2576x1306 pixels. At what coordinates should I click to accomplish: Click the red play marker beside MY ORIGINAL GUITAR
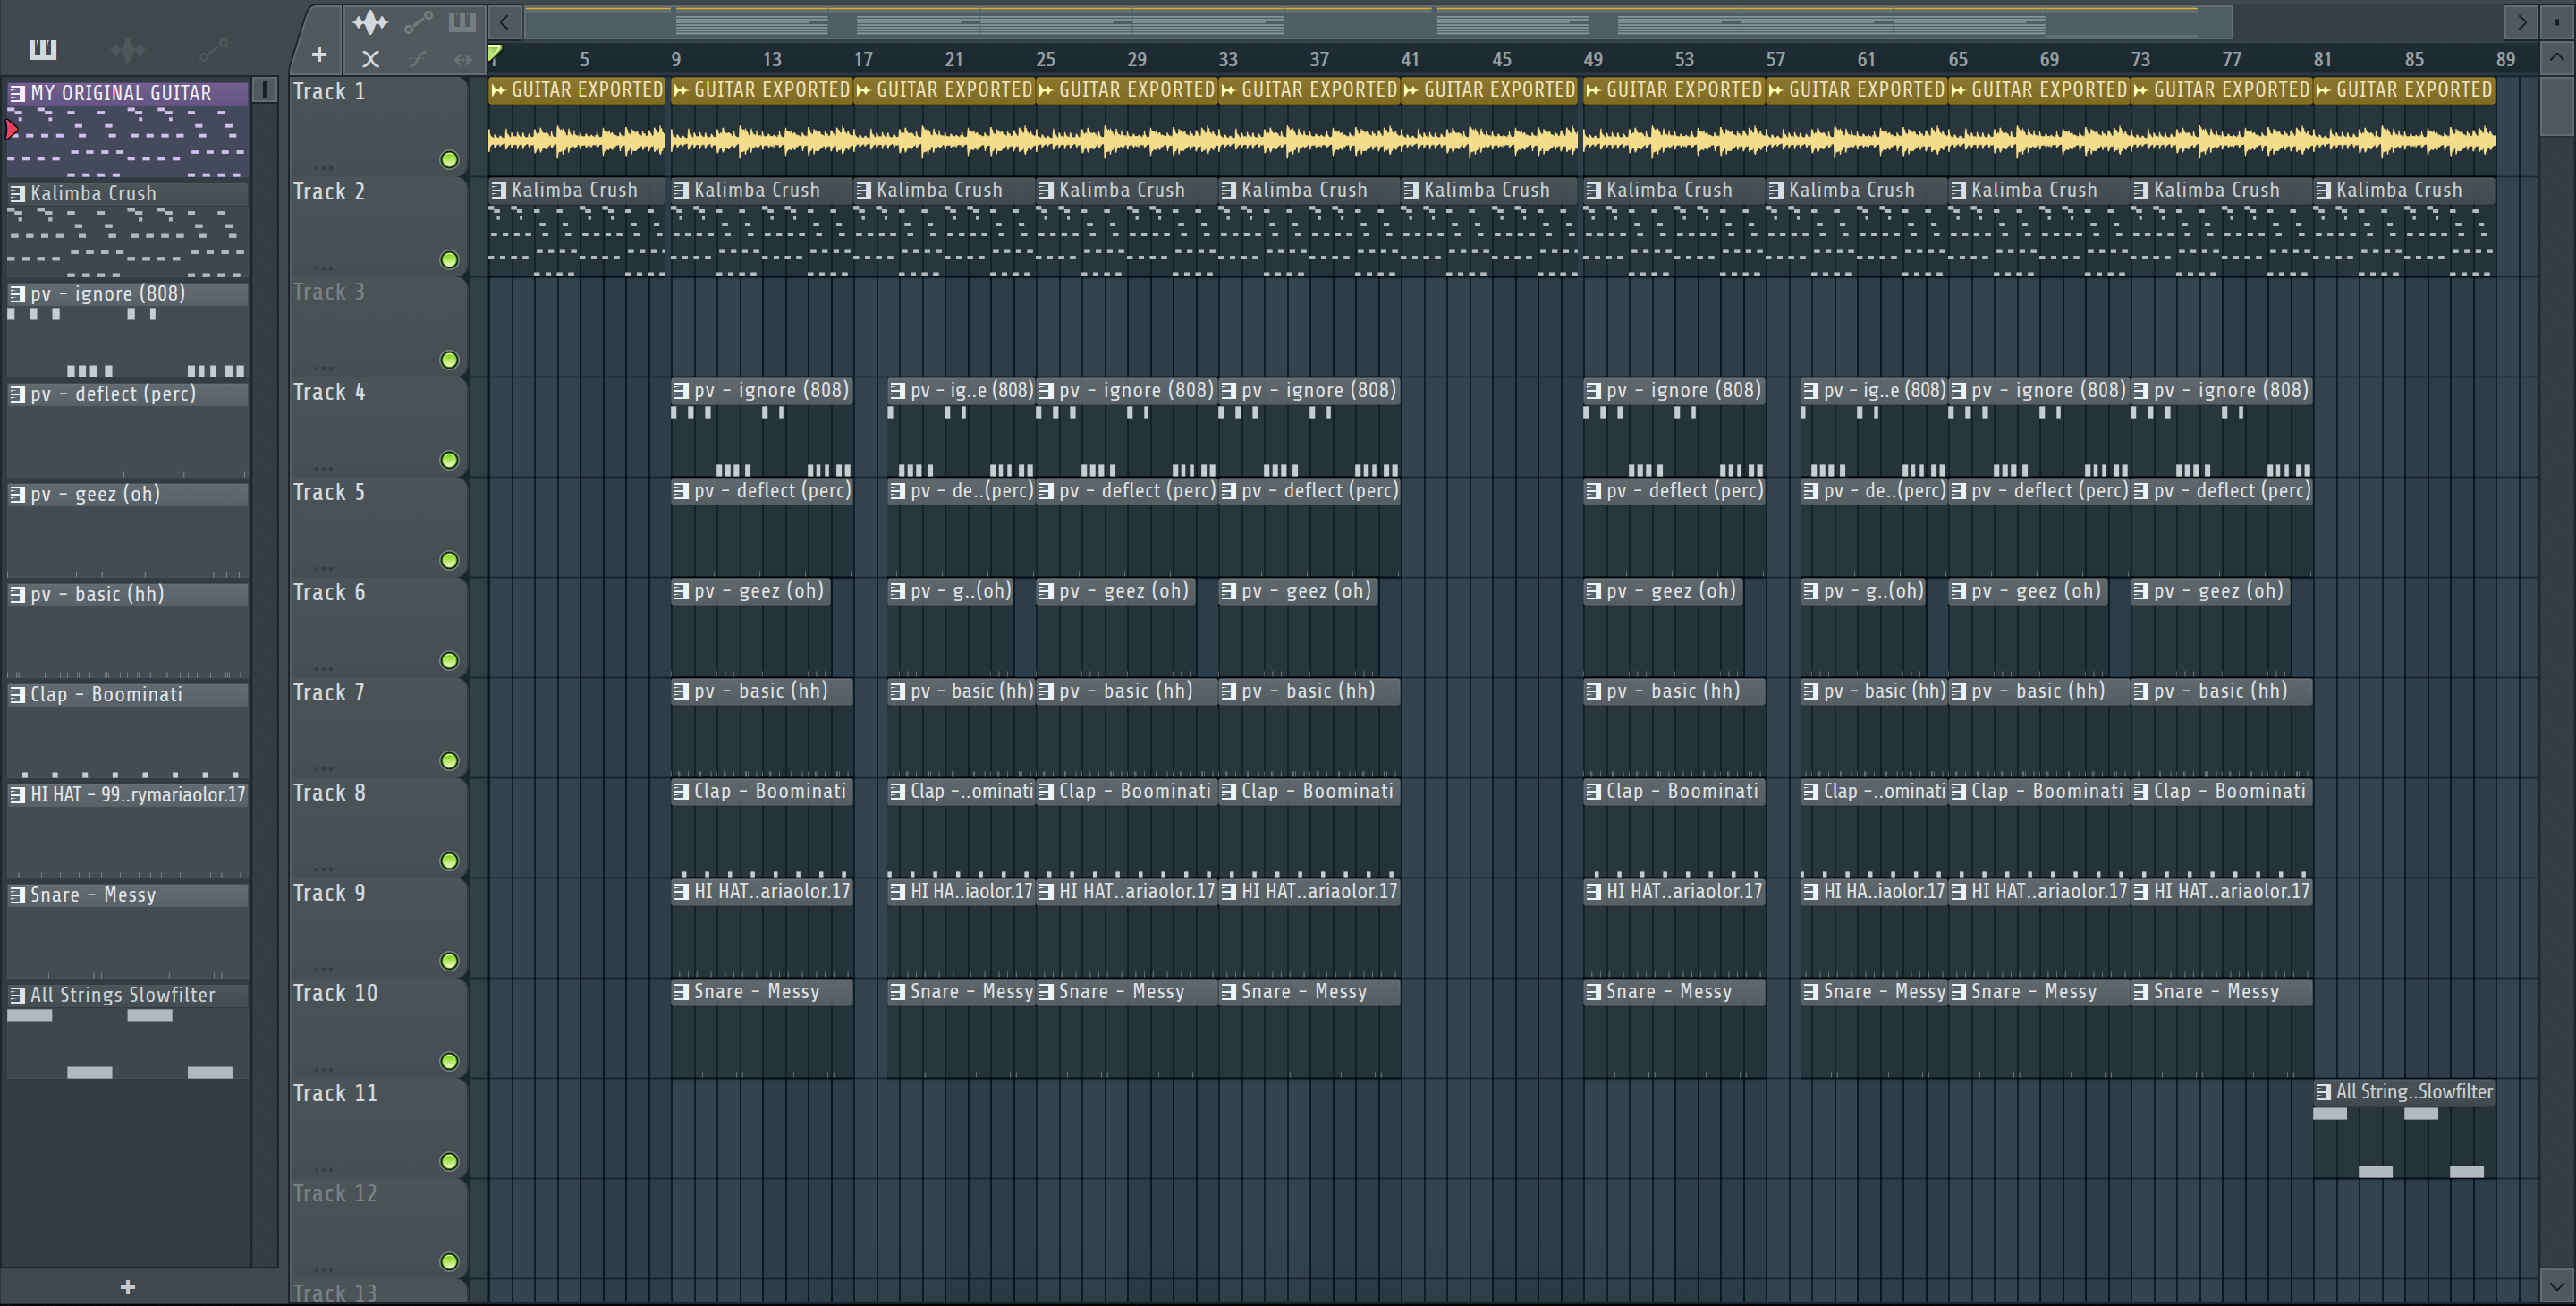(x=12, y=129)
